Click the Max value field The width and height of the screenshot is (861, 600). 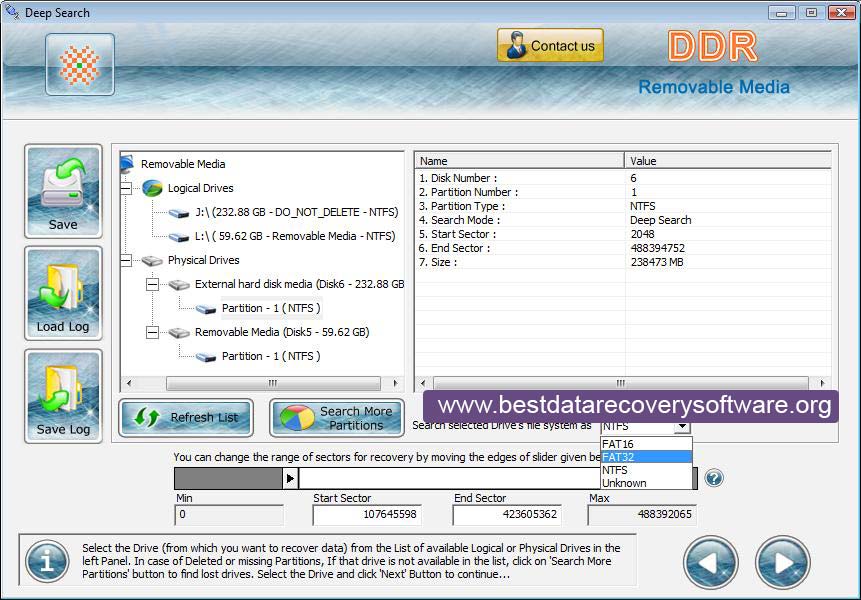point(642,514)
